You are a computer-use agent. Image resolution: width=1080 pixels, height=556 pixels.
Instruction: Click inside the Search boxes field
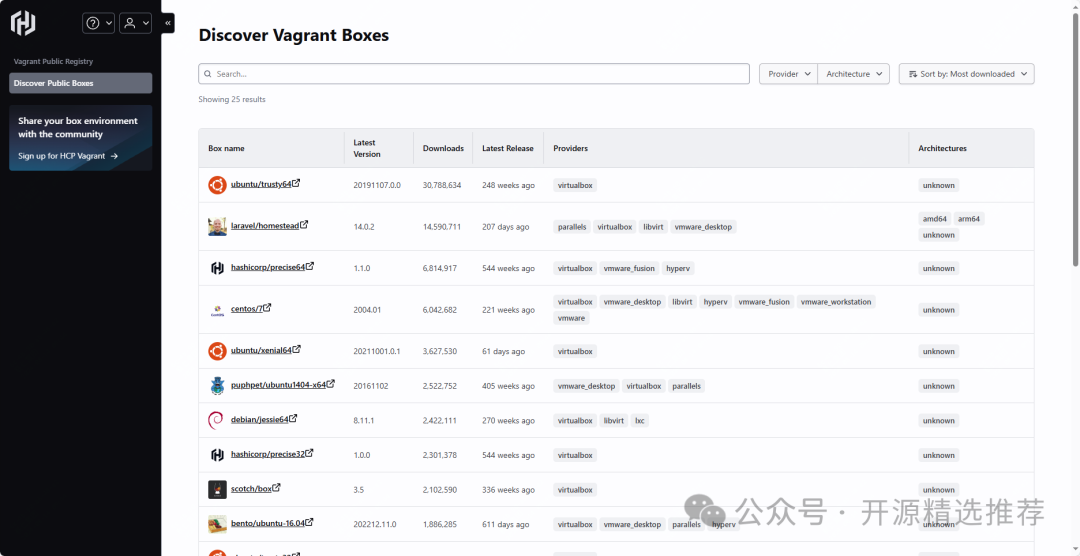[474, 74]
